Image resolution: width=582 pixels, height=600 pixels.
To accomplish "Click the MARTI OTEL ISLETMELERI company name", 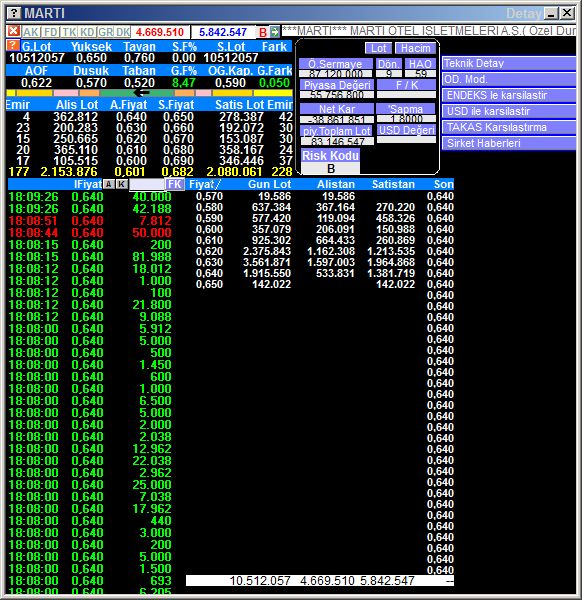I will coord(435,31).
